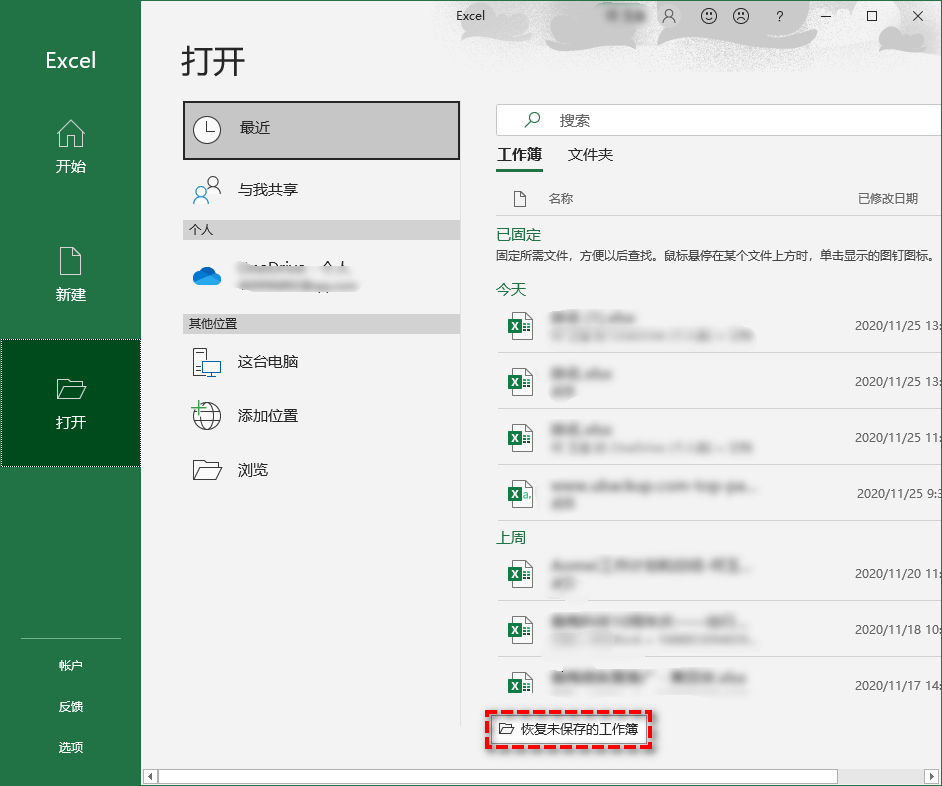This screenshot has height=786, width=942.
Task: Open the CSV file dated 2020/11/25 9
Action: (x=719, y=493)
